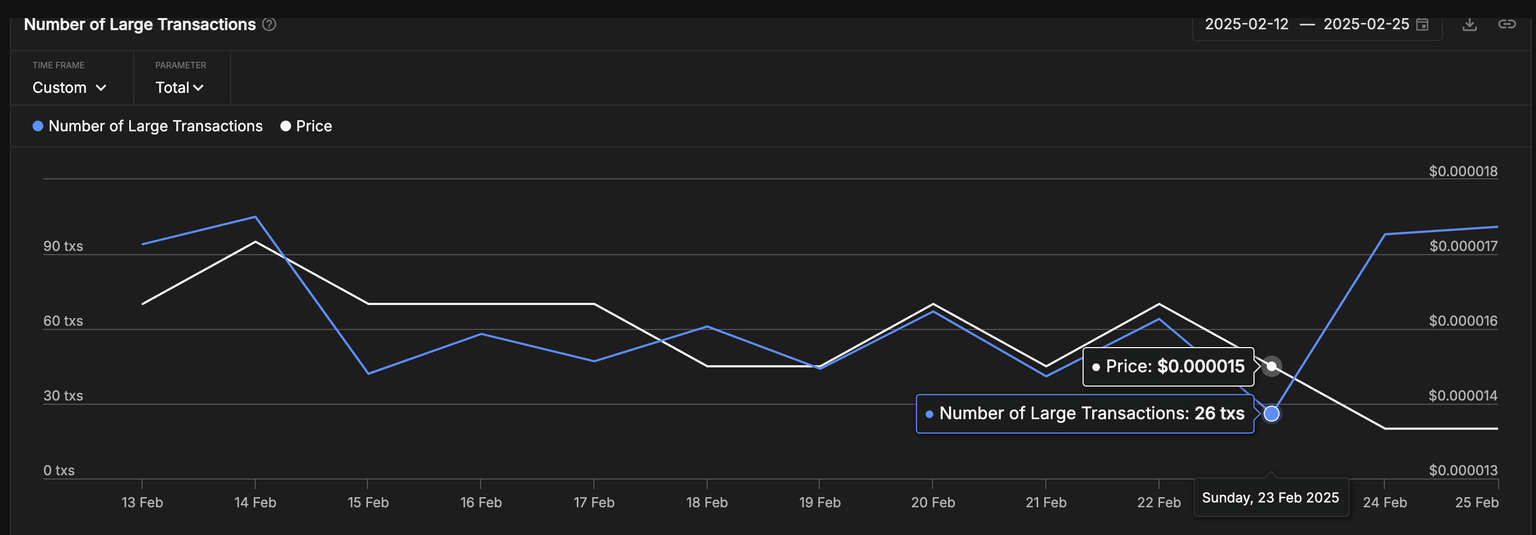Viewport: 1536px width, 535px height.
Task: Copy the chart's share link icon
Action: click(x=1506, y=25)
